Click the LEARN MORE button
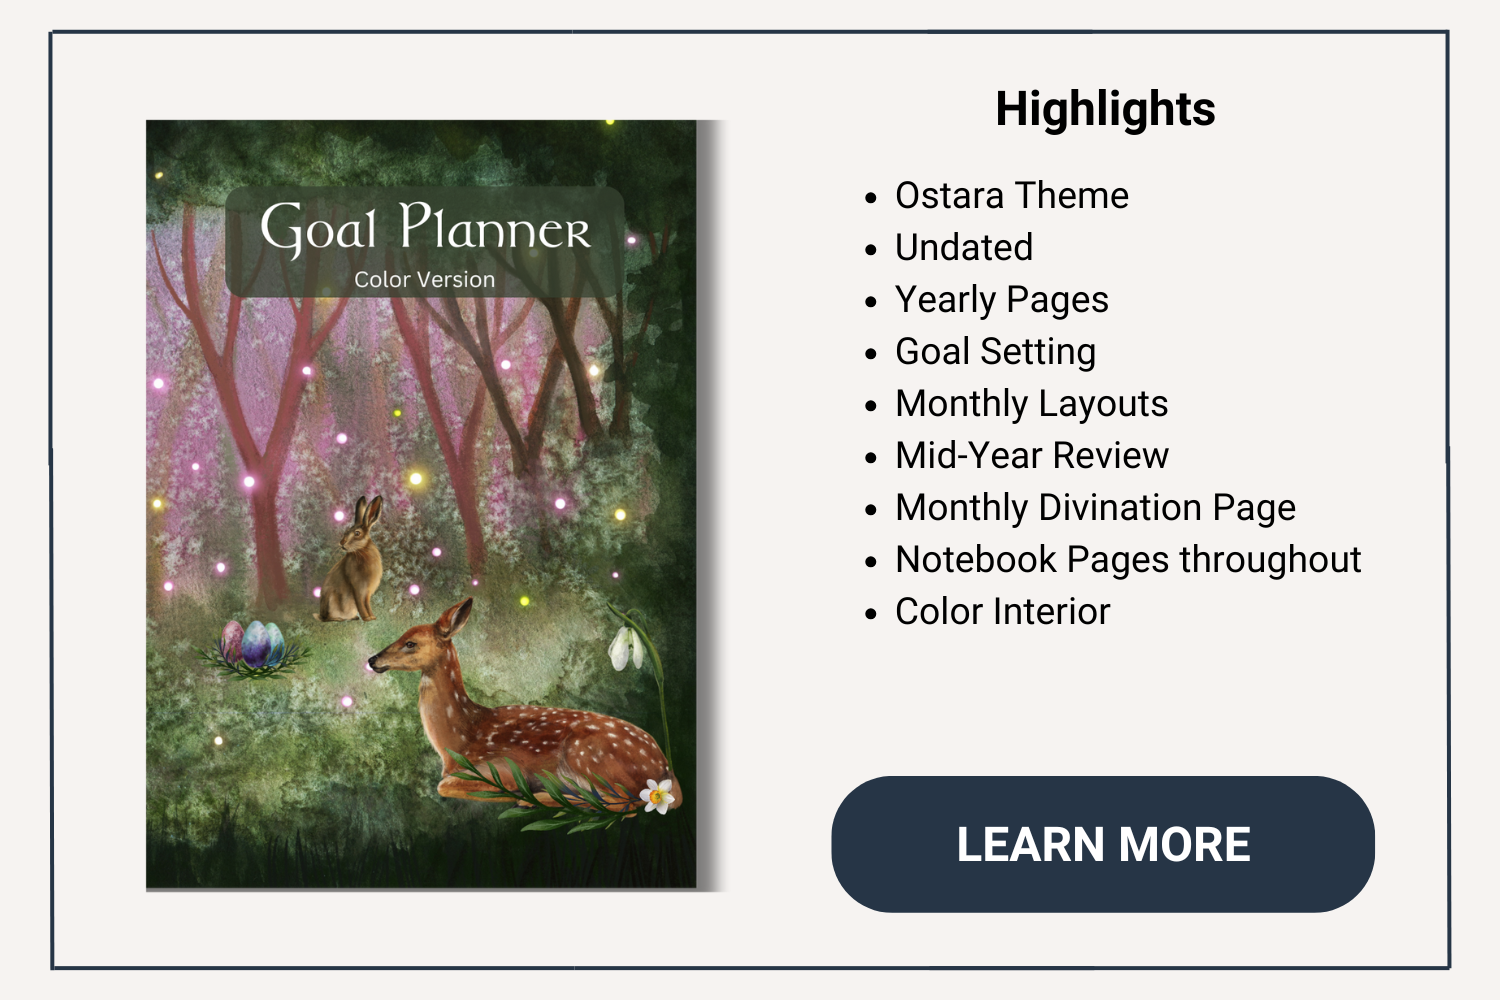 [1103, 844]
